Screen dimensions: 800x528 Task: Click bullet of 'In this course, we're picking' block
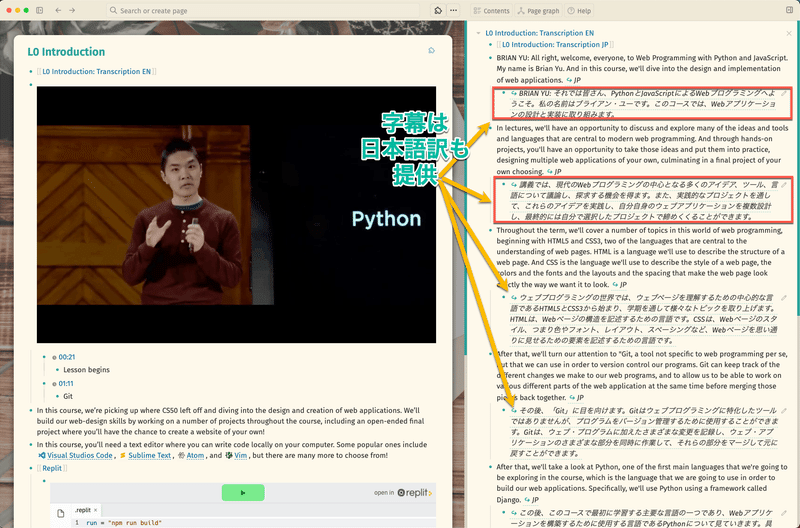(x=31, y=411)
